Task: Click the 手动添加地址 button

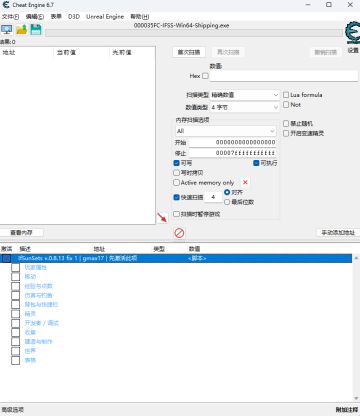Action: [338, 232]
